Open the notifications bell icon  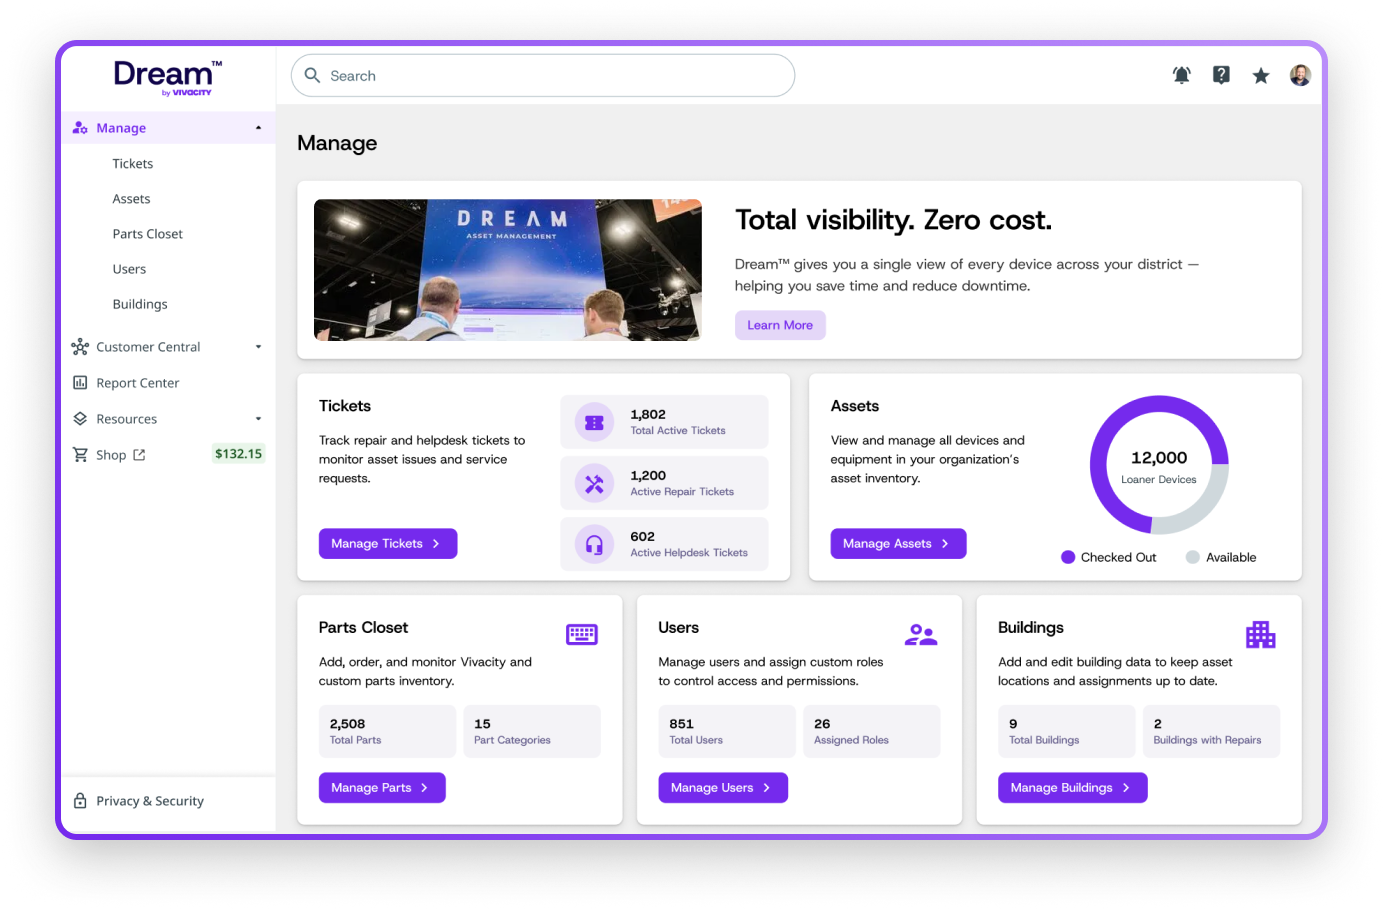(1181, 75)
